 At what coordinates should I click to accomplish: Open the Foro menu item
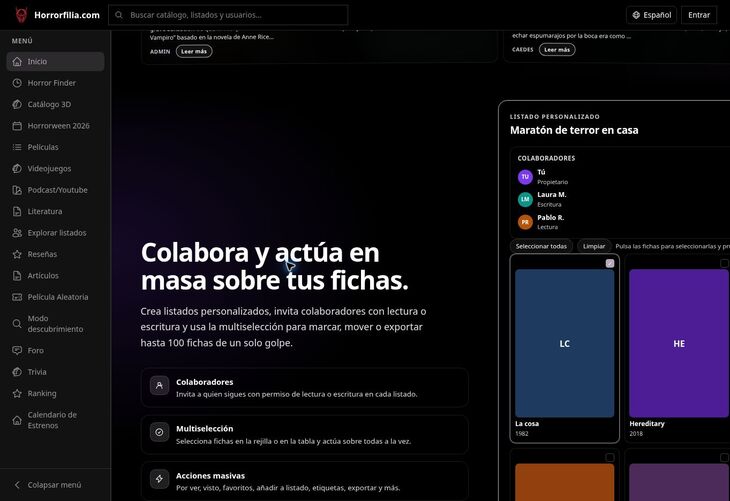(x=55, y=351)
